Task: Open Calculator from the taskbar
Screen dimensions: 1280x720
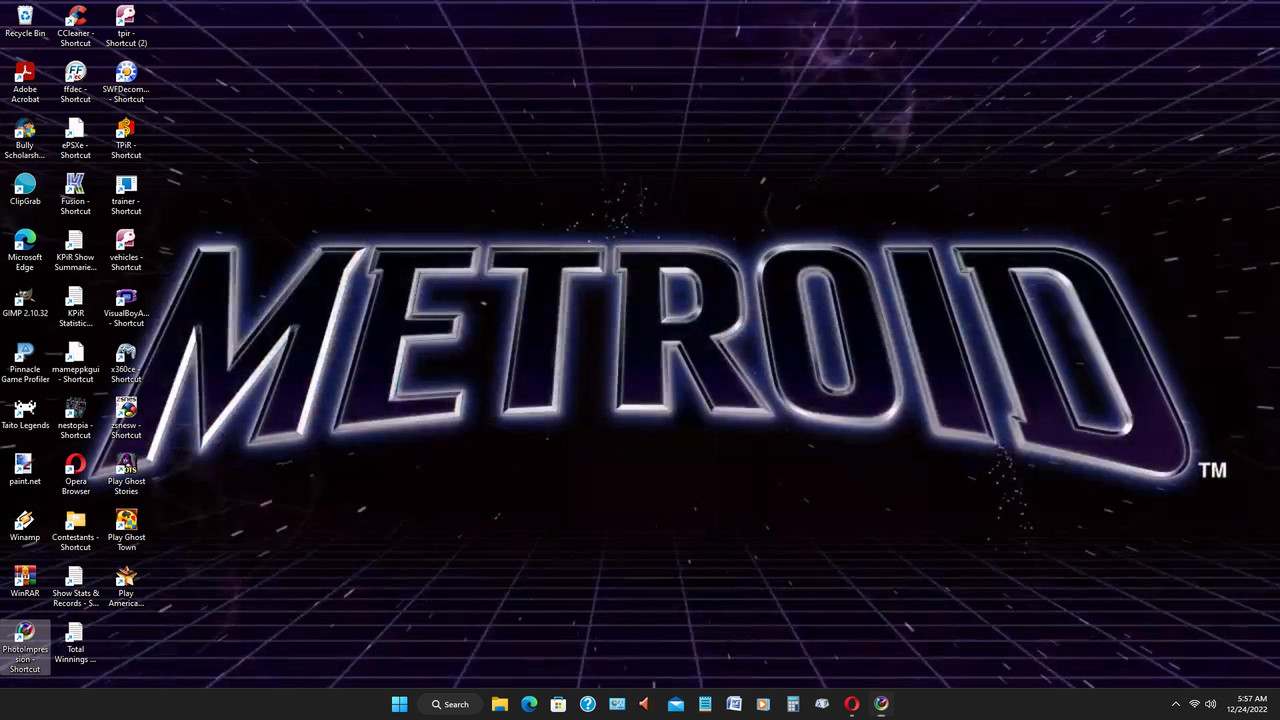Action: (793, 704)
